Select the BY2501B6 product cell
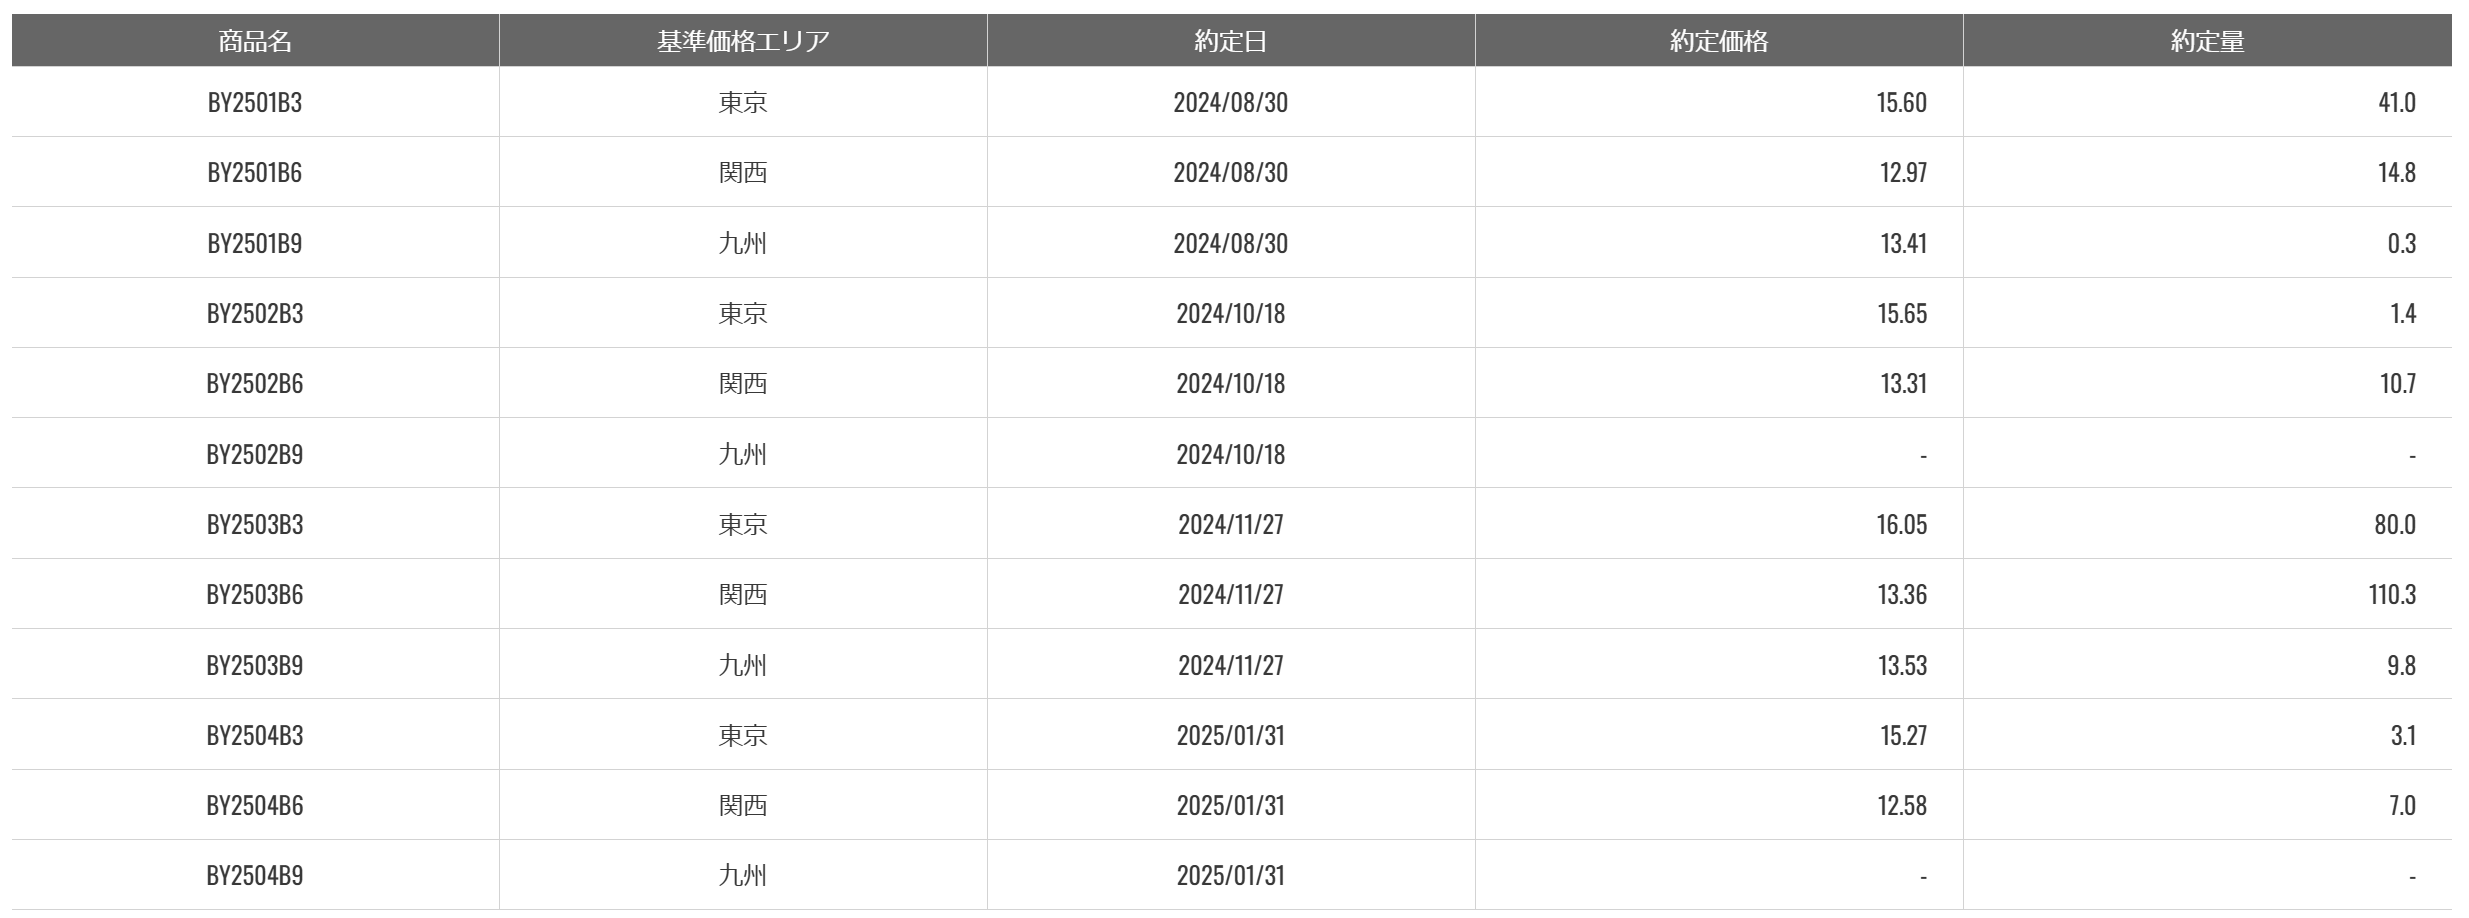This screenshot has width=2469, height=918. 255,172
